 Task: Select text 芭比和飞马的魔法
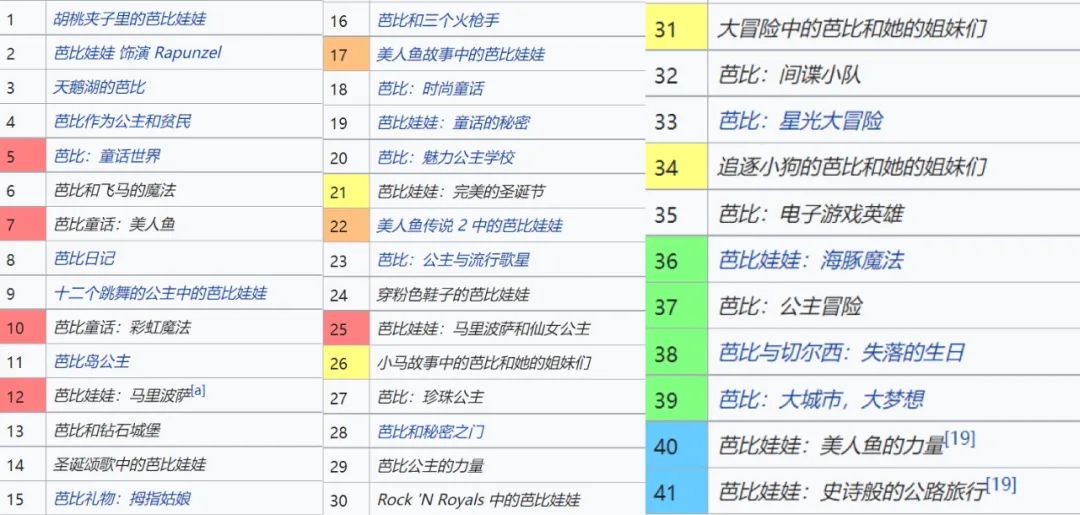[x=114, y=190]
